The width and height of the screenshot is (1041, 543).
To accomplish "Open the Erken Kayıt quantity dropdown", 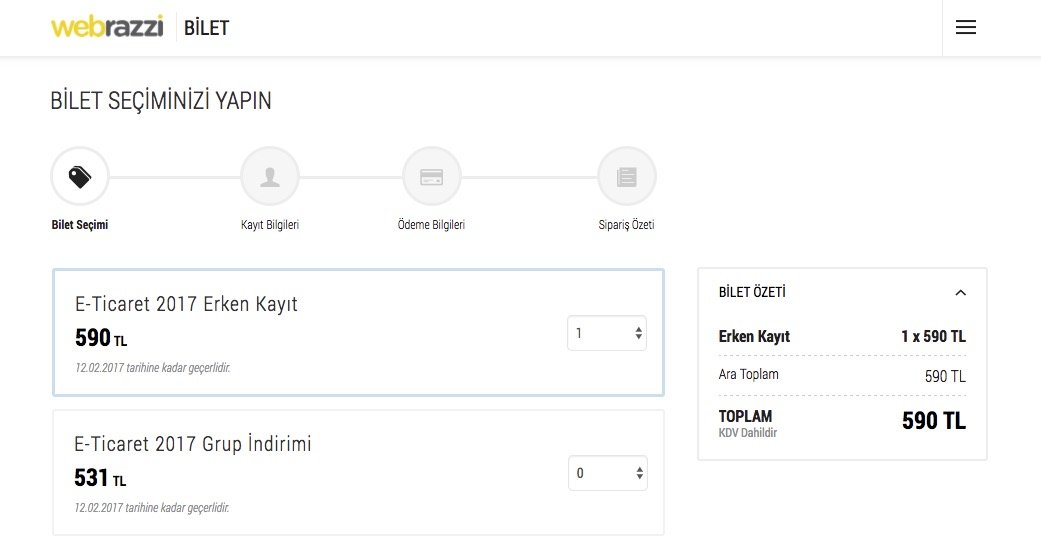I will [607, 334].
